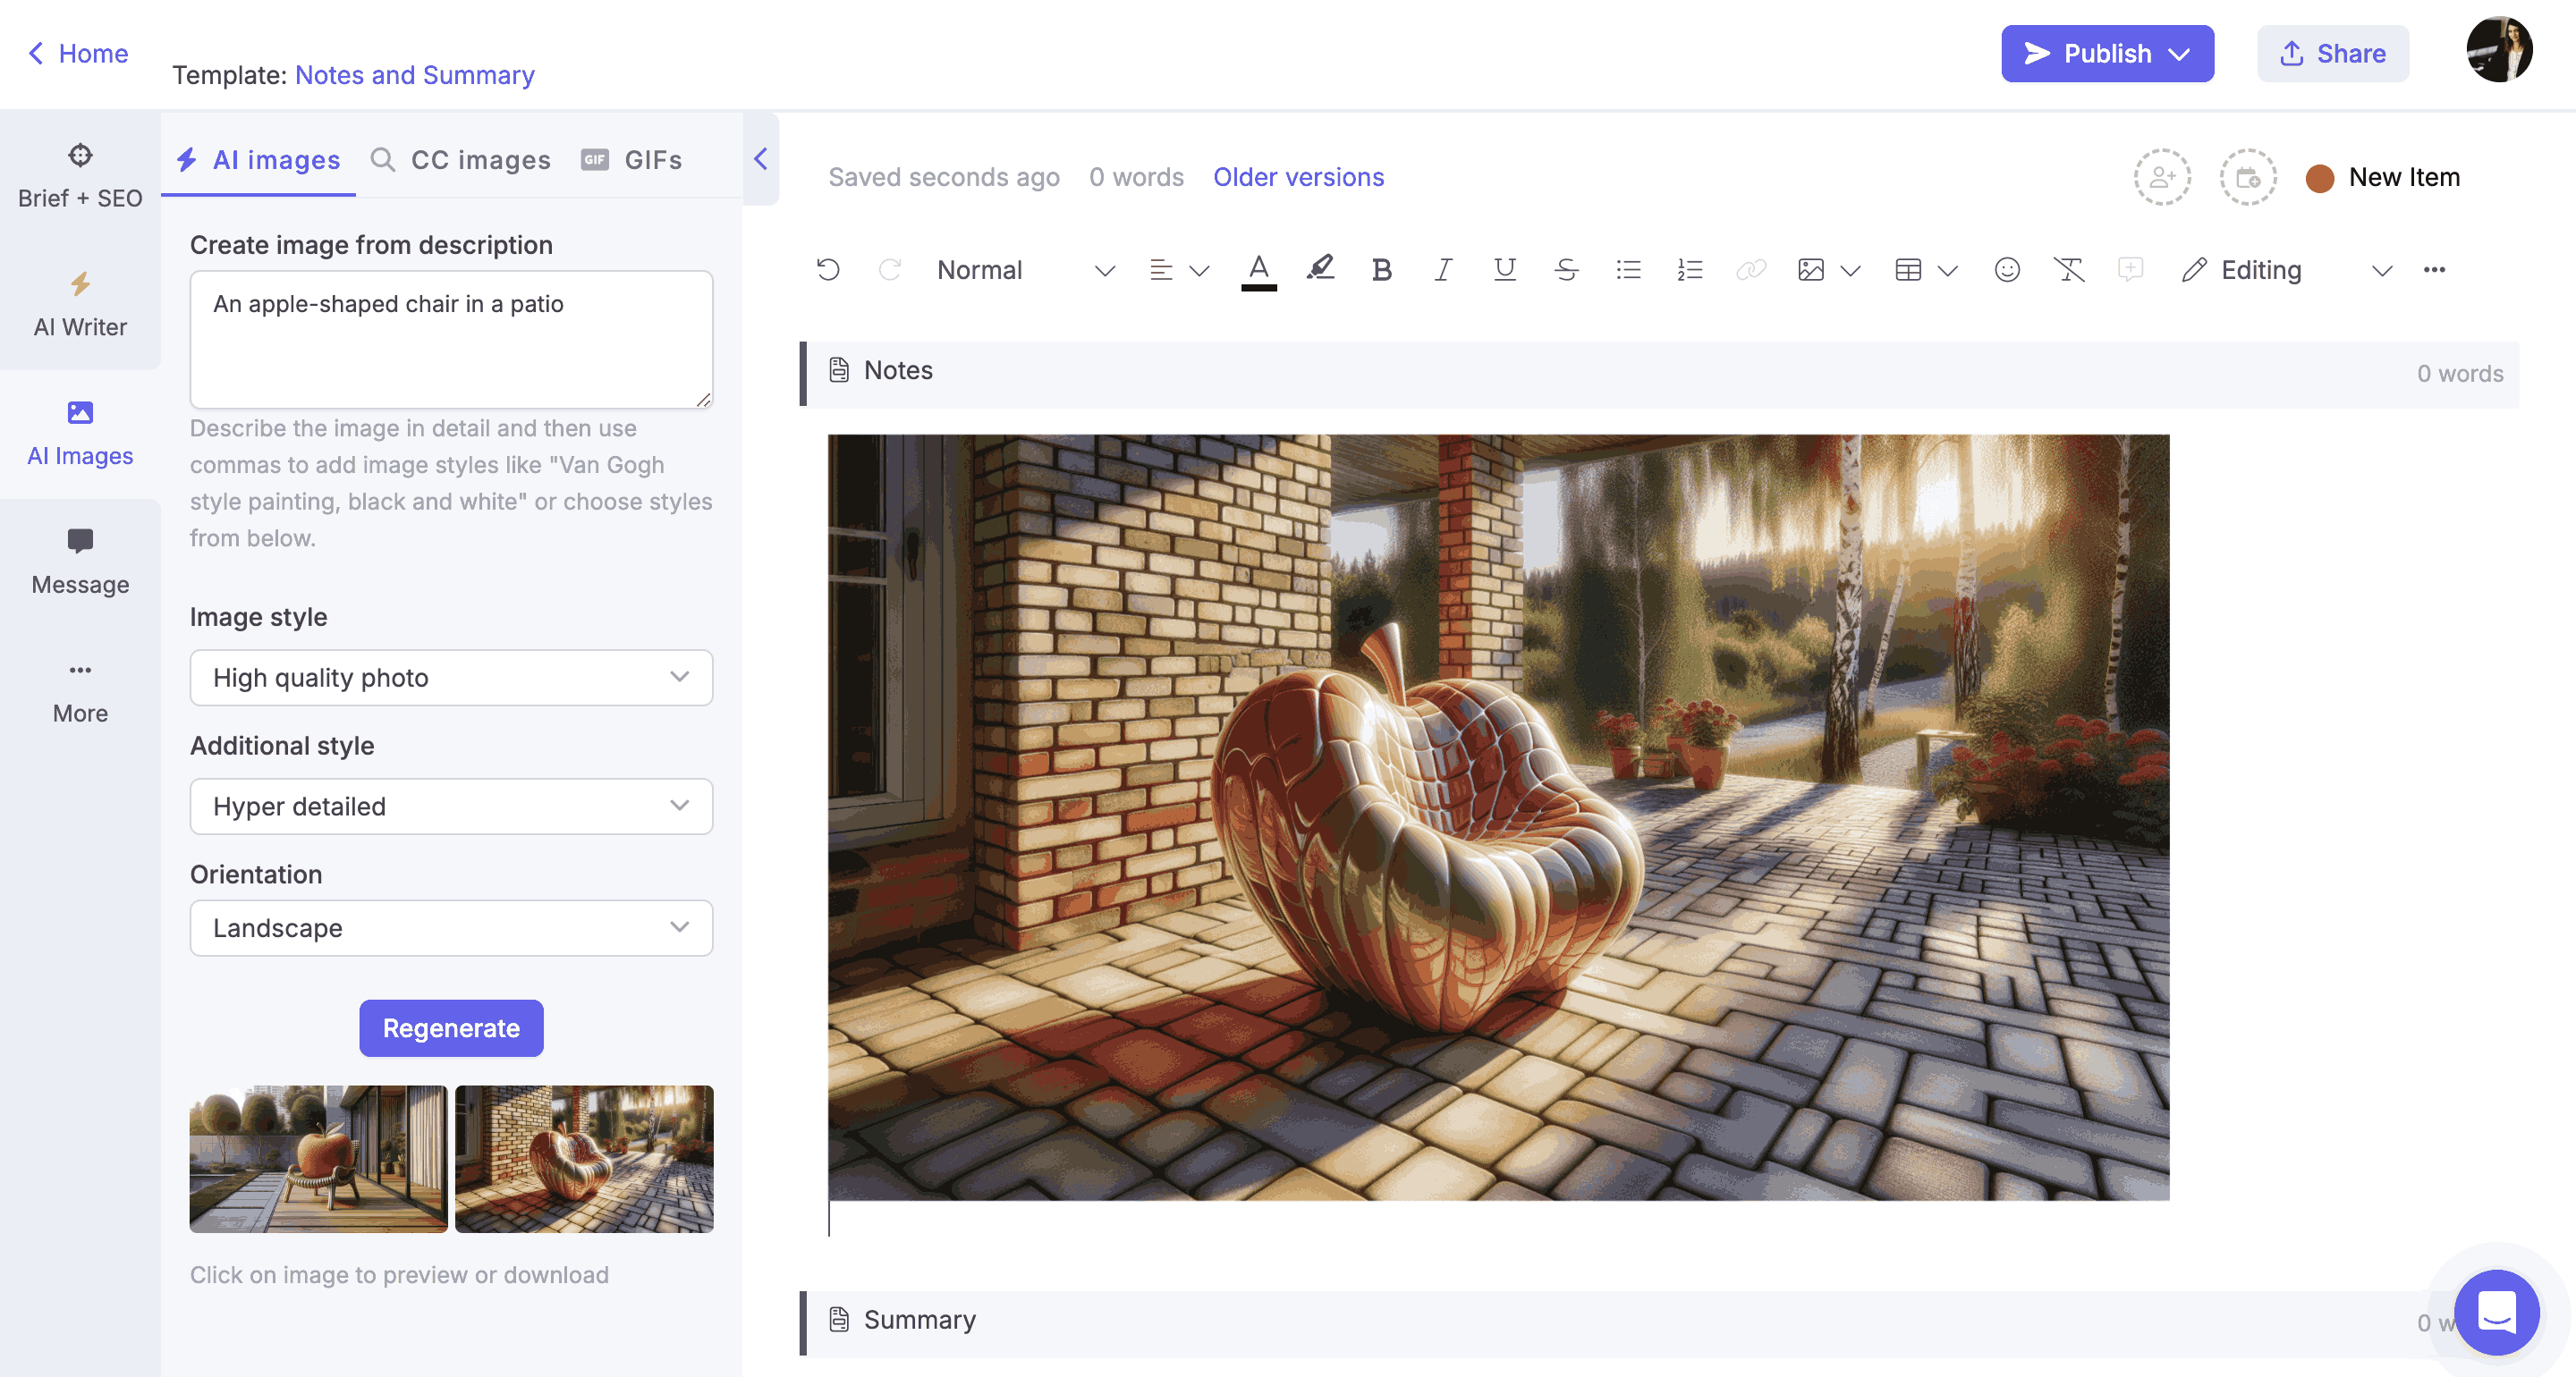
Task: Click the Older versions link
Action: (x=1298, y=175)
